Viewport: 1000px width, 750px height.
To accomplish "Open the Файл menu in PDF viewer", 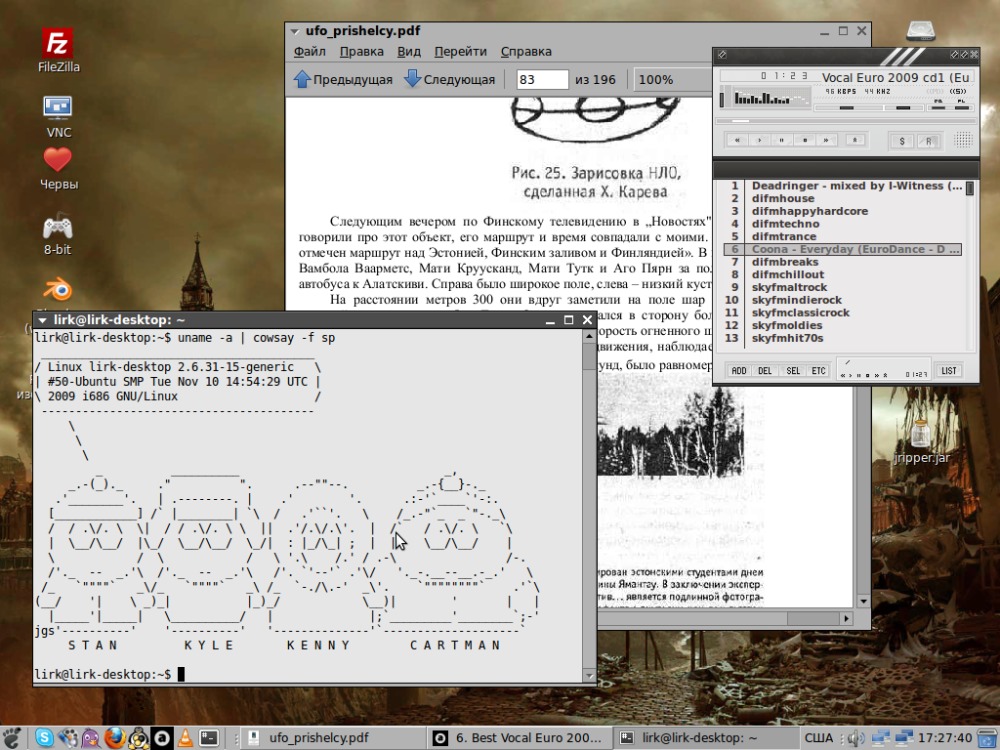I will [309, 52].
